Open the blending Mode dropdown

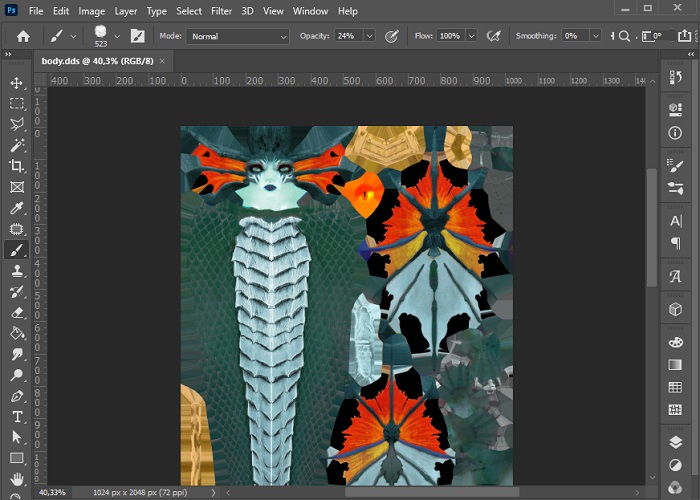pyautogui.click(x=237, y=36)
